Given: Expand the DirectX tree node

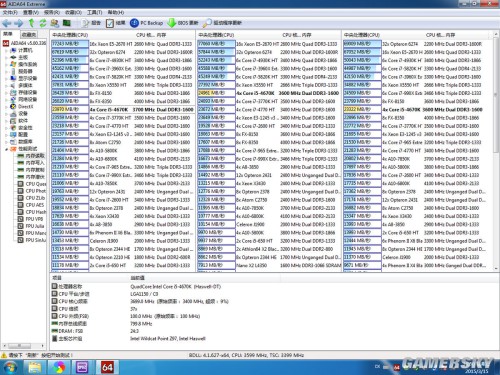Looking at the screenshot, I should tap(6, 107).
